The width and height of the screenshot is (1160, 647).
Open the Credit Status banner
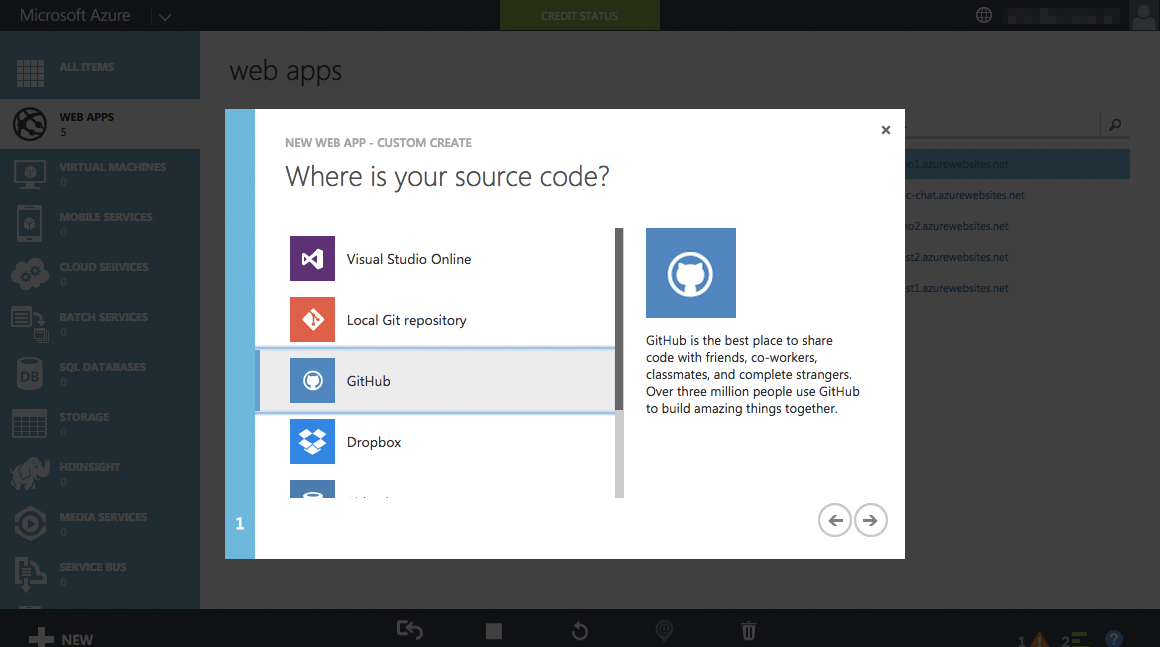pyautogui.click(x=579, y=16)
